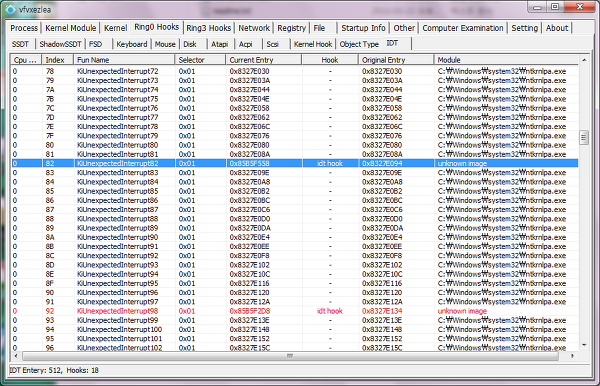
Task: Click the app icon in title bar
Action: point(10,10)
